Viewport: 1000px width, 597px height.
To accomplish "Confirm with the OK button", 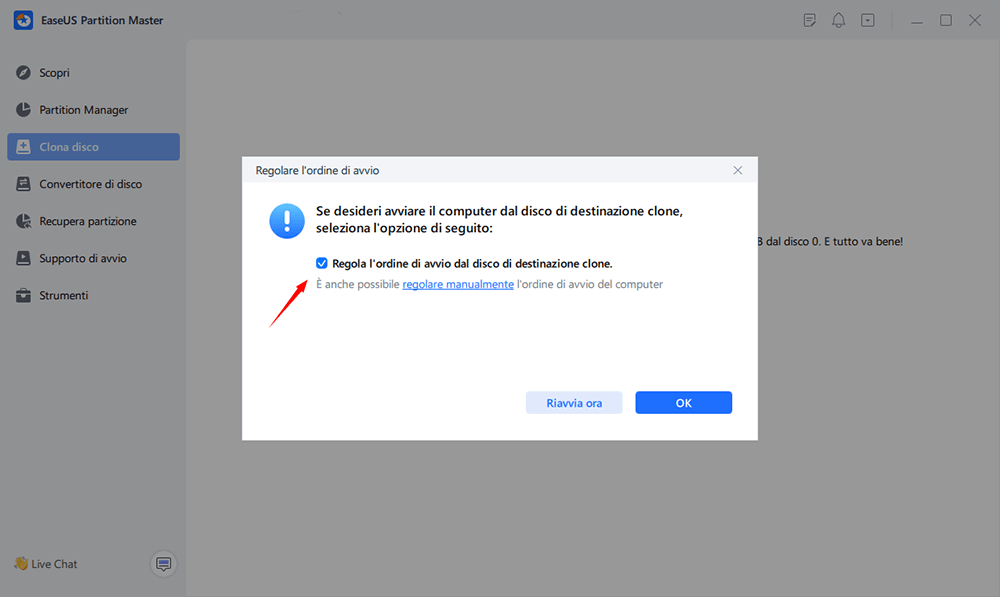I will click(x=684, y=402).
